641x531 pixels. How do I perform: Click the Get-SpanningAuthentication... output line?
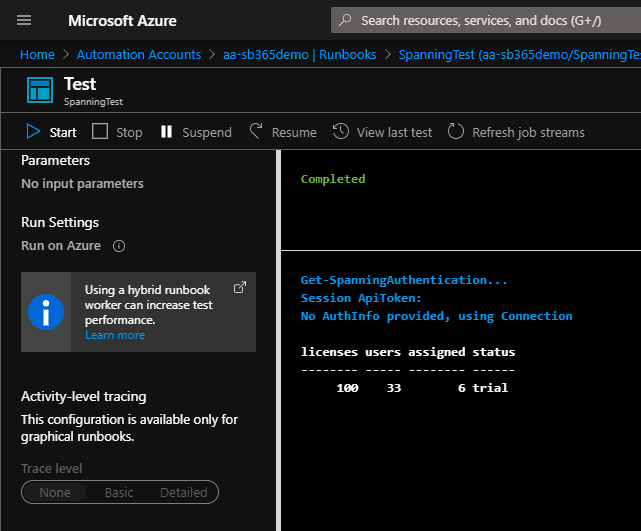[x=404, y=280]
